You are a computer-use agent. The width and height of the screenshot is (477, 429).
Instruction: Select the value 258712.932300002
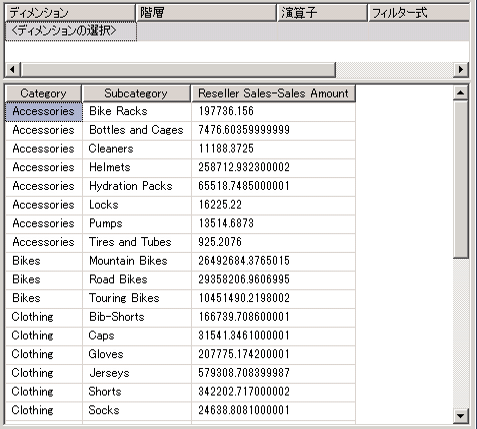[x=274, y=168]
